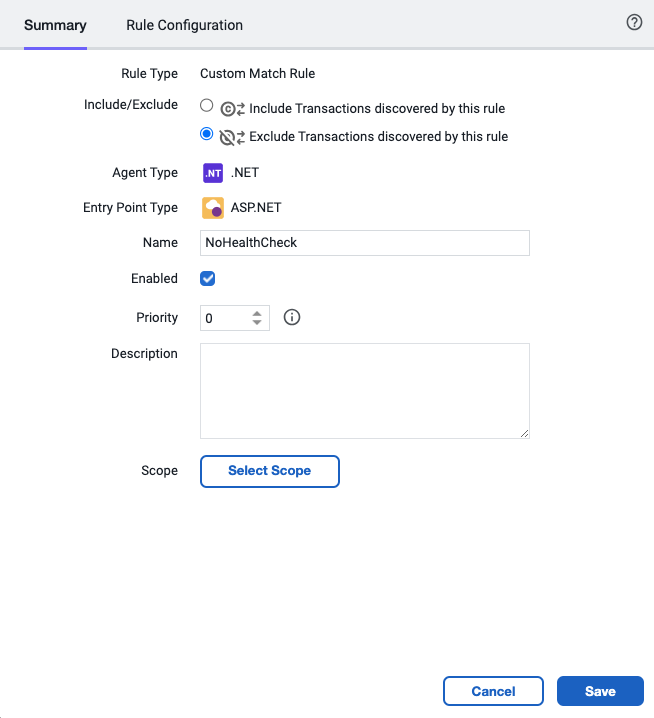Click the Priority info icon

point(292,317)
